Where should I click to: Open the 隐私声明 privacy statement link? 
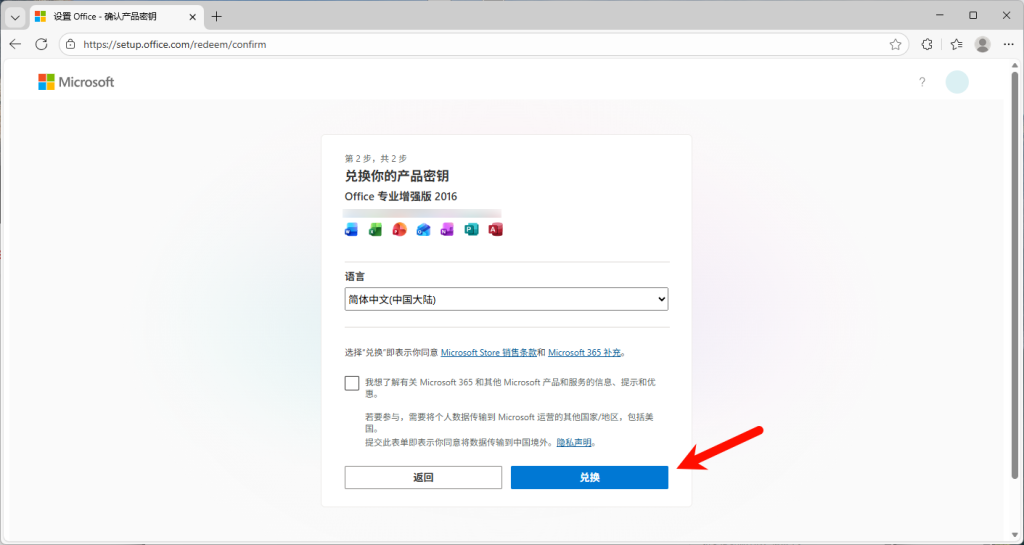tap(574, 443)
